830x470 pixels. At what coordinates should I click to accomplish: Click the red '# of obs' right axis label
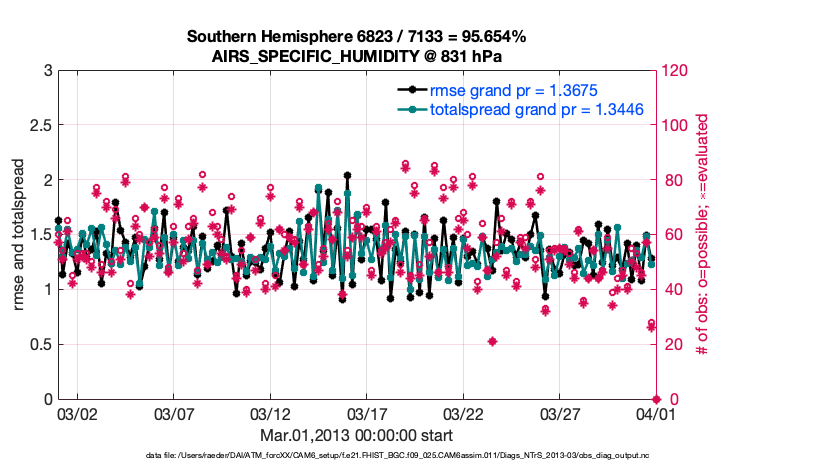[703, 235]
